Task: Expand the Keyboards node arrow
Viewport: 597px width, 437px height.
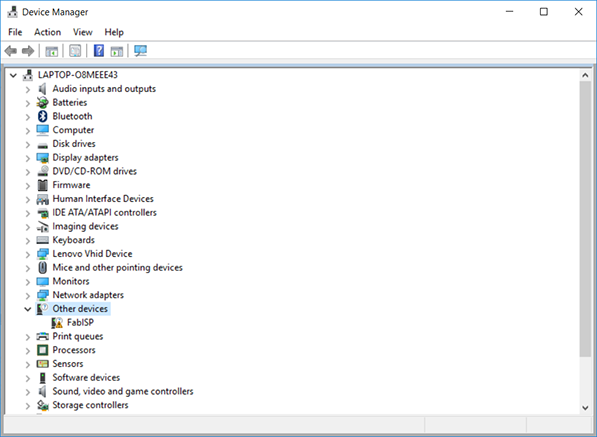Action: pyautogui.click(x=27, y=241)
